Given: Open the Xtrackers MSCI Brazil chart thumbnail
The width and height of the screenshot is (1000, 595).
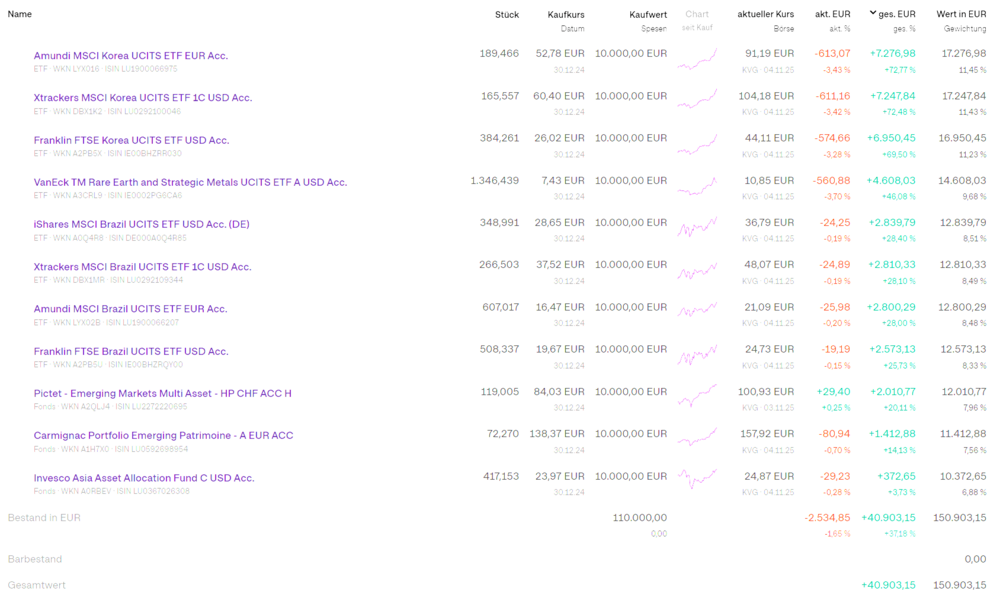Looking at the screenshot, I should 697,270.
